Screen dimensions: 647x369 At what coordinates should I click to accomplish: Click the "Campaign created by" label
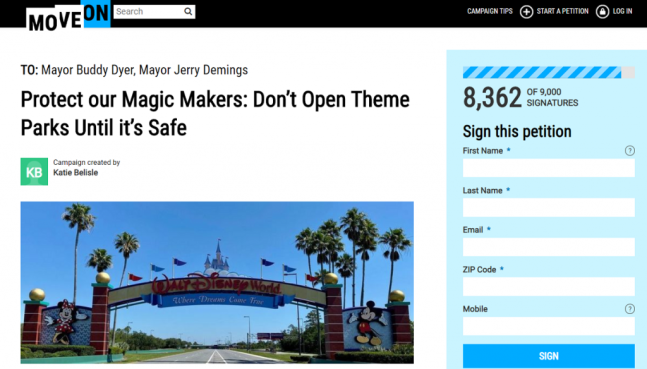click(x=87, y=162)
